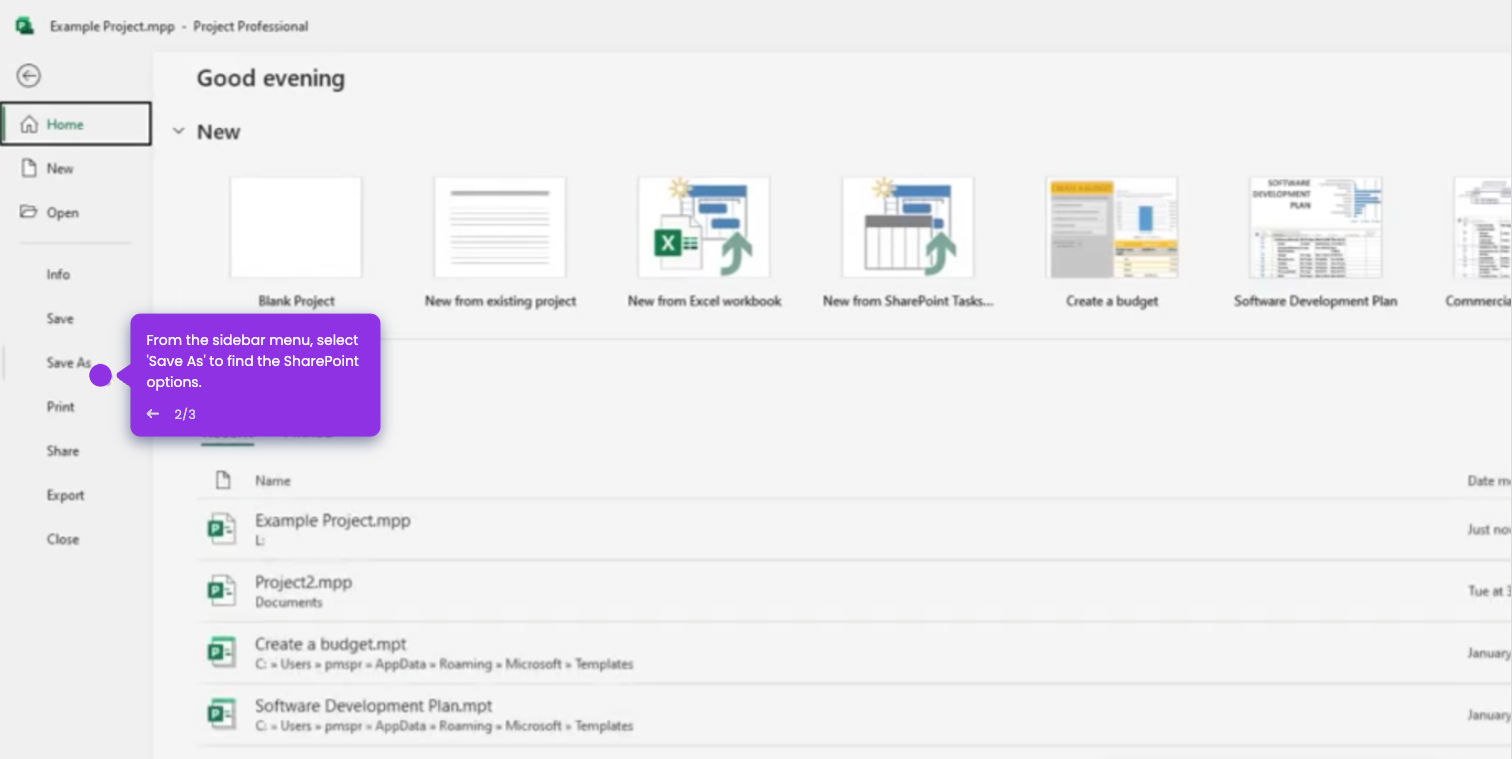
Task: Open the Info menu item
Action: pos(58,274)
